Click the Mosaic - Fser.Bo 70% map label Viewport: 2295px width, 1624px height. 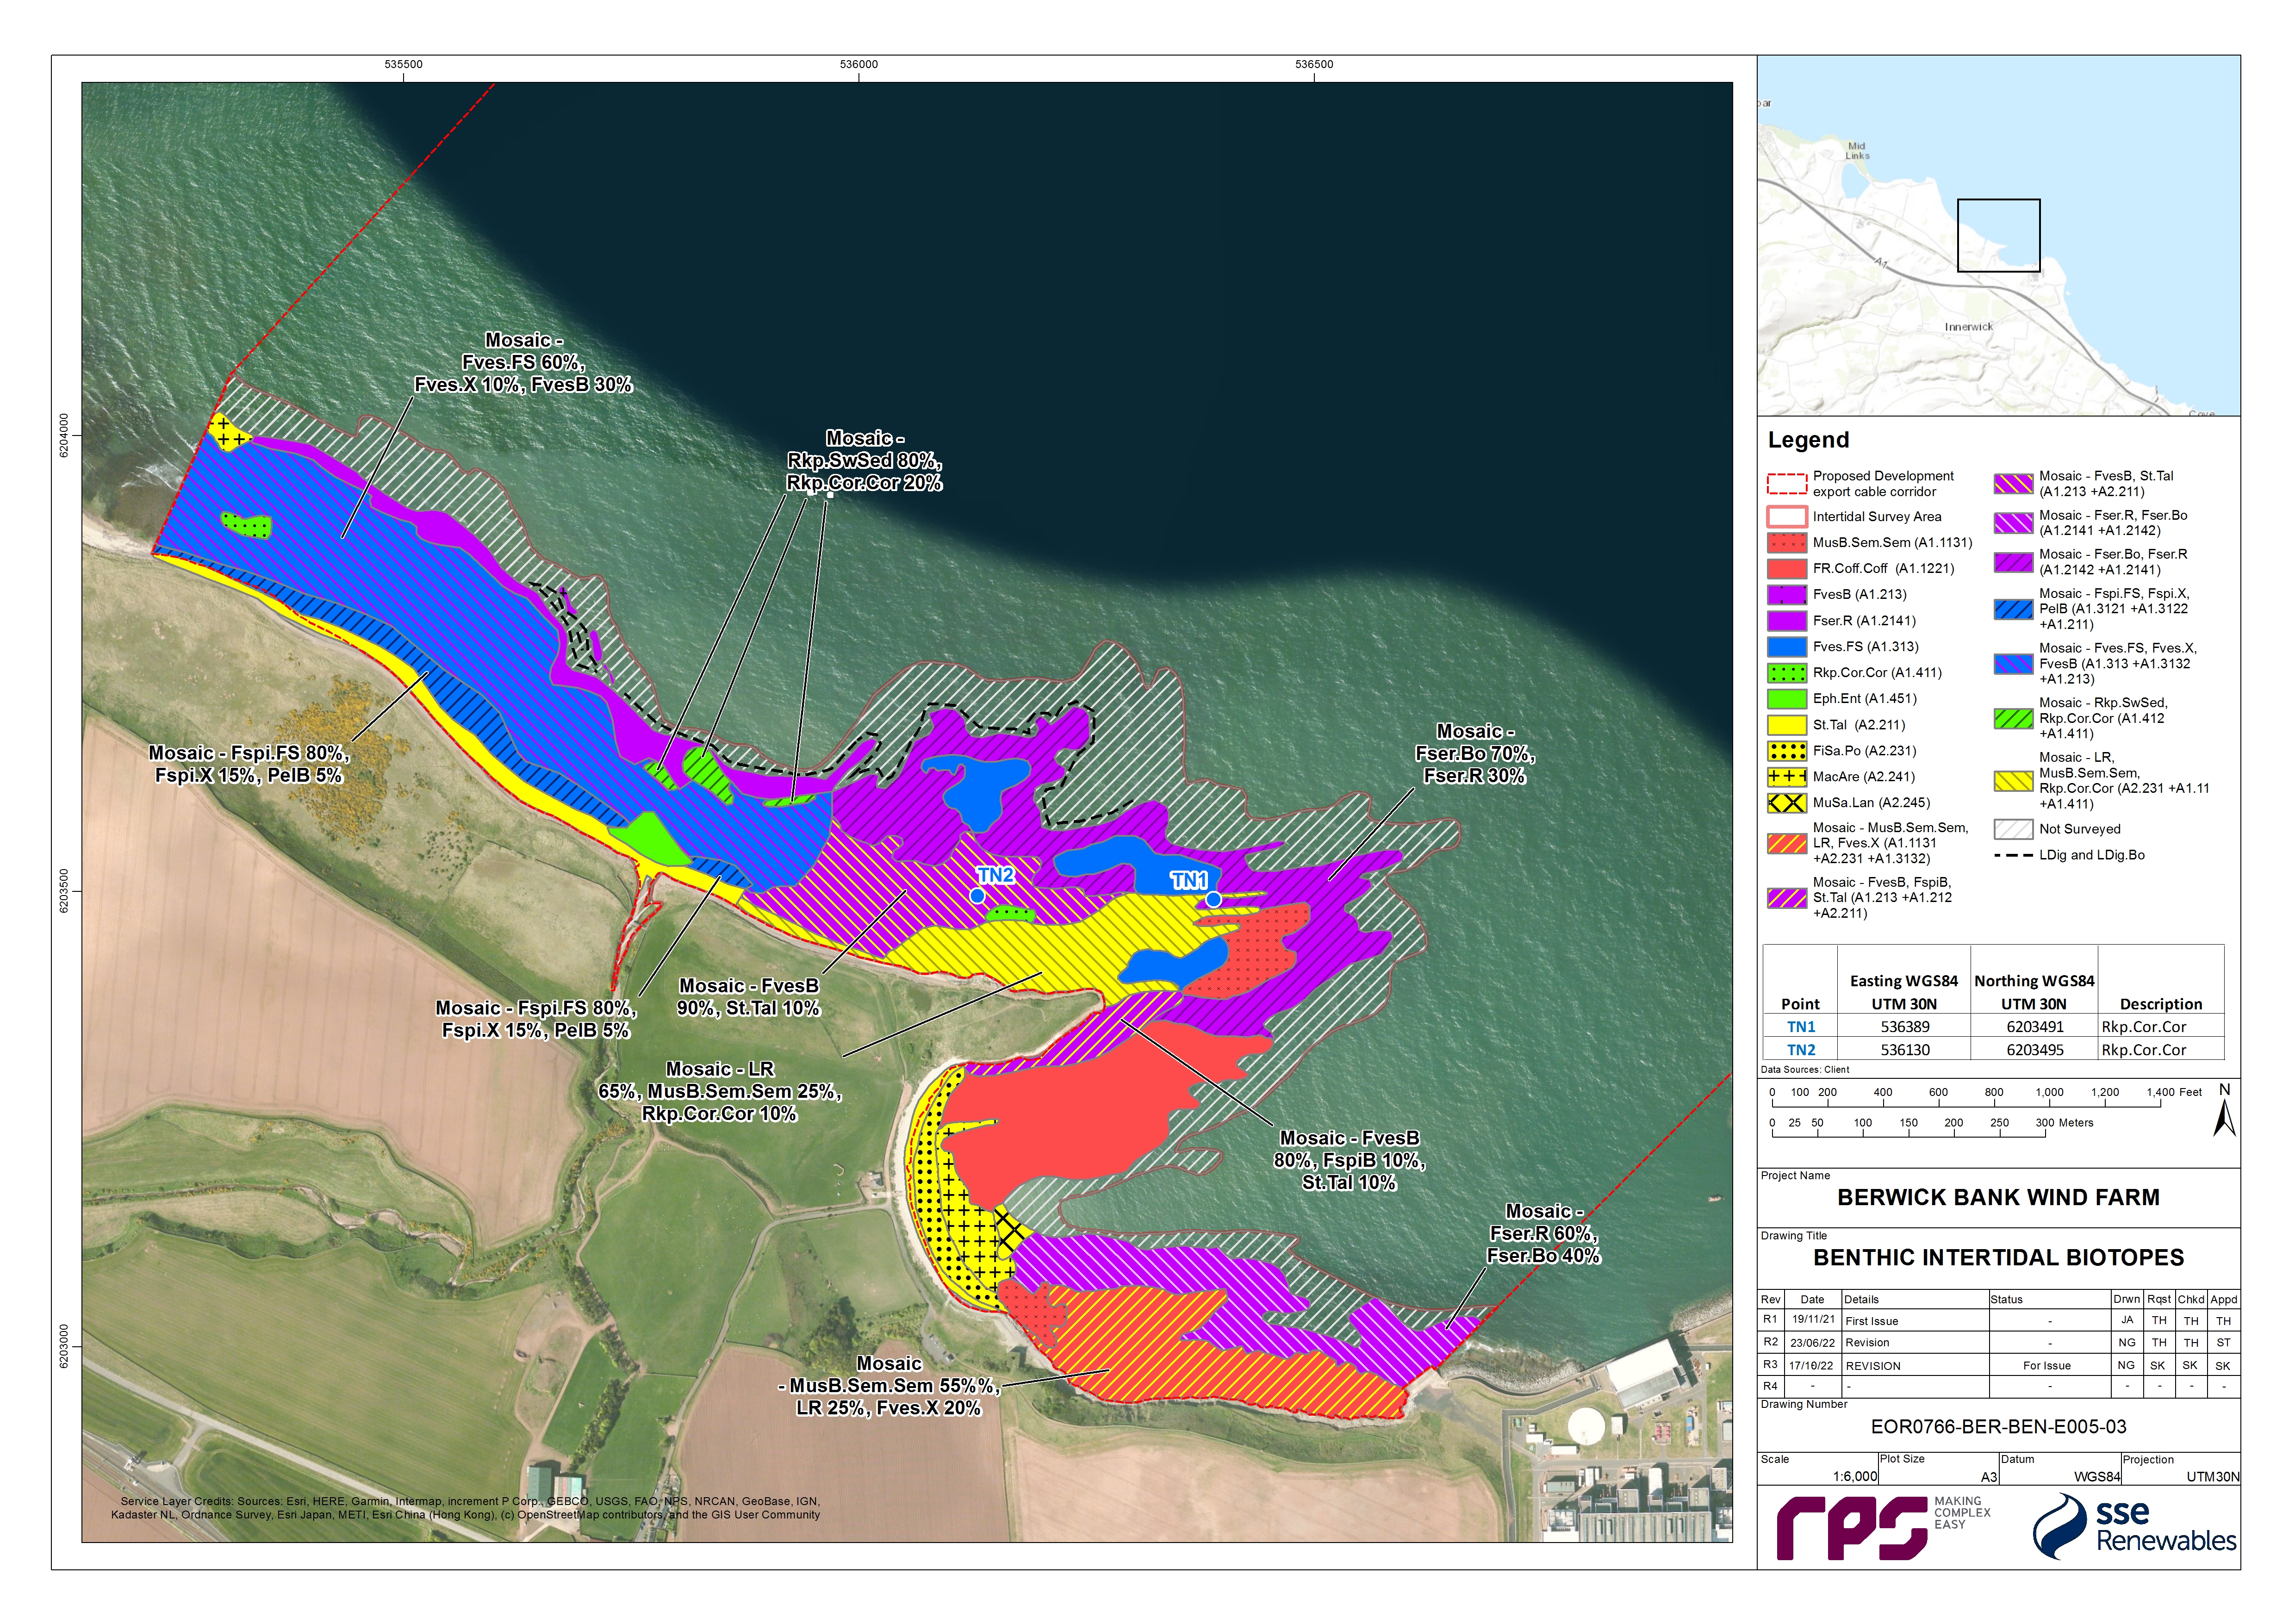coord(1474,754)
